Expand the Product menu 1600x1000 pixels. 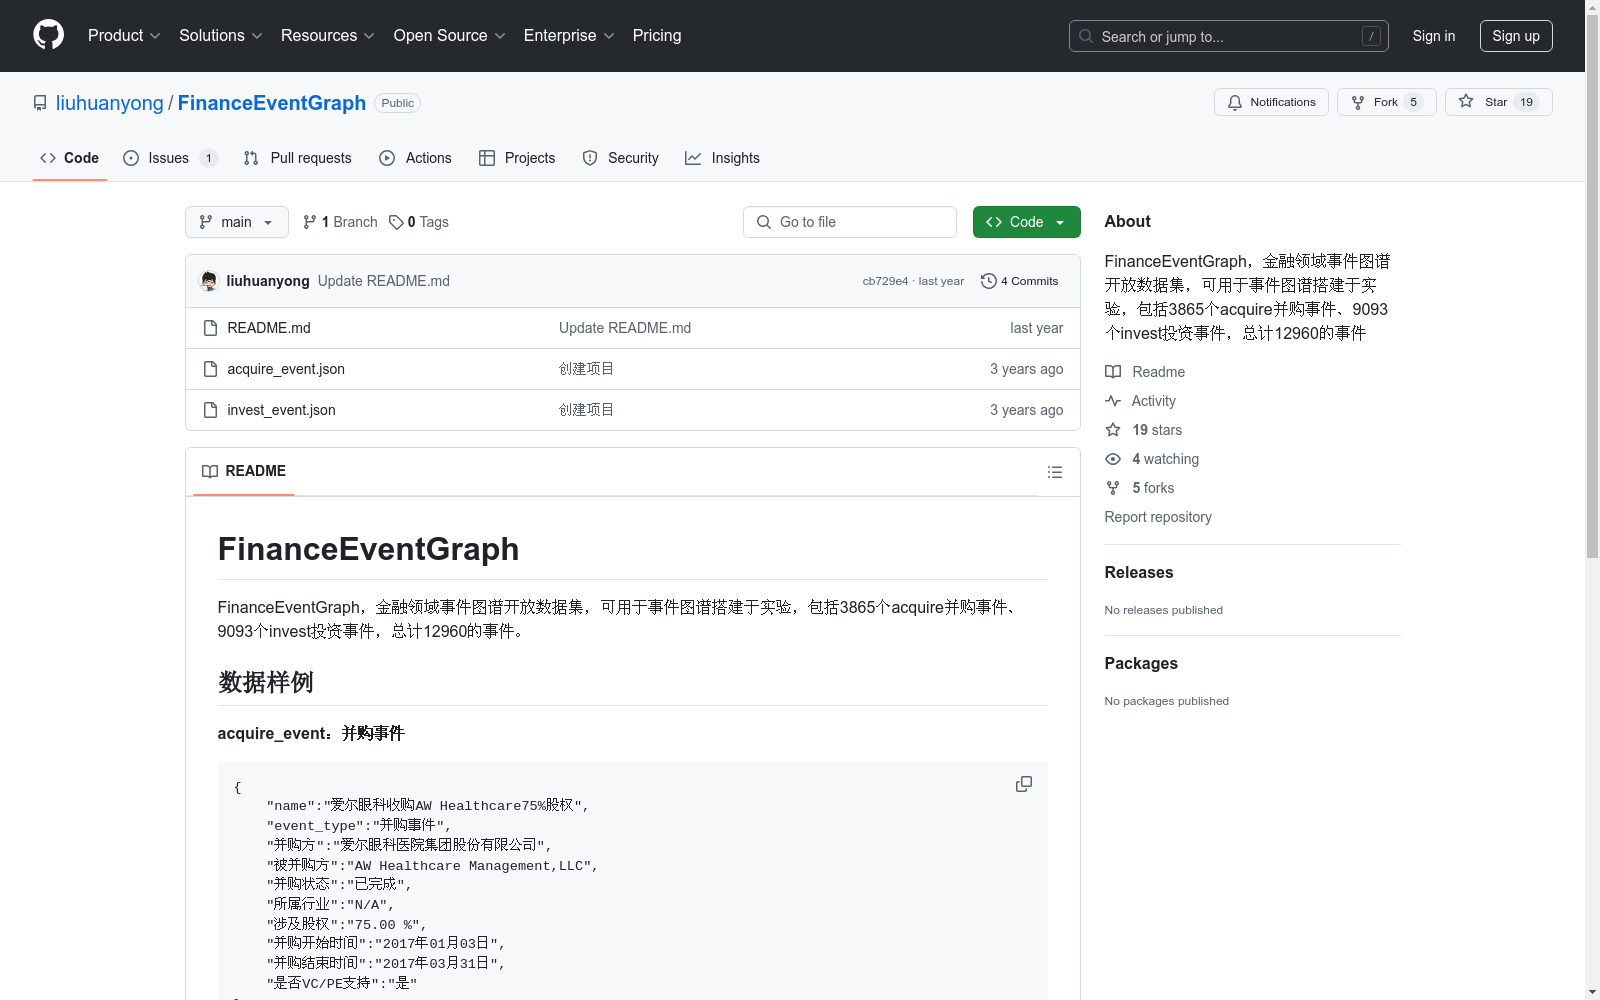[x=124, y=35]
